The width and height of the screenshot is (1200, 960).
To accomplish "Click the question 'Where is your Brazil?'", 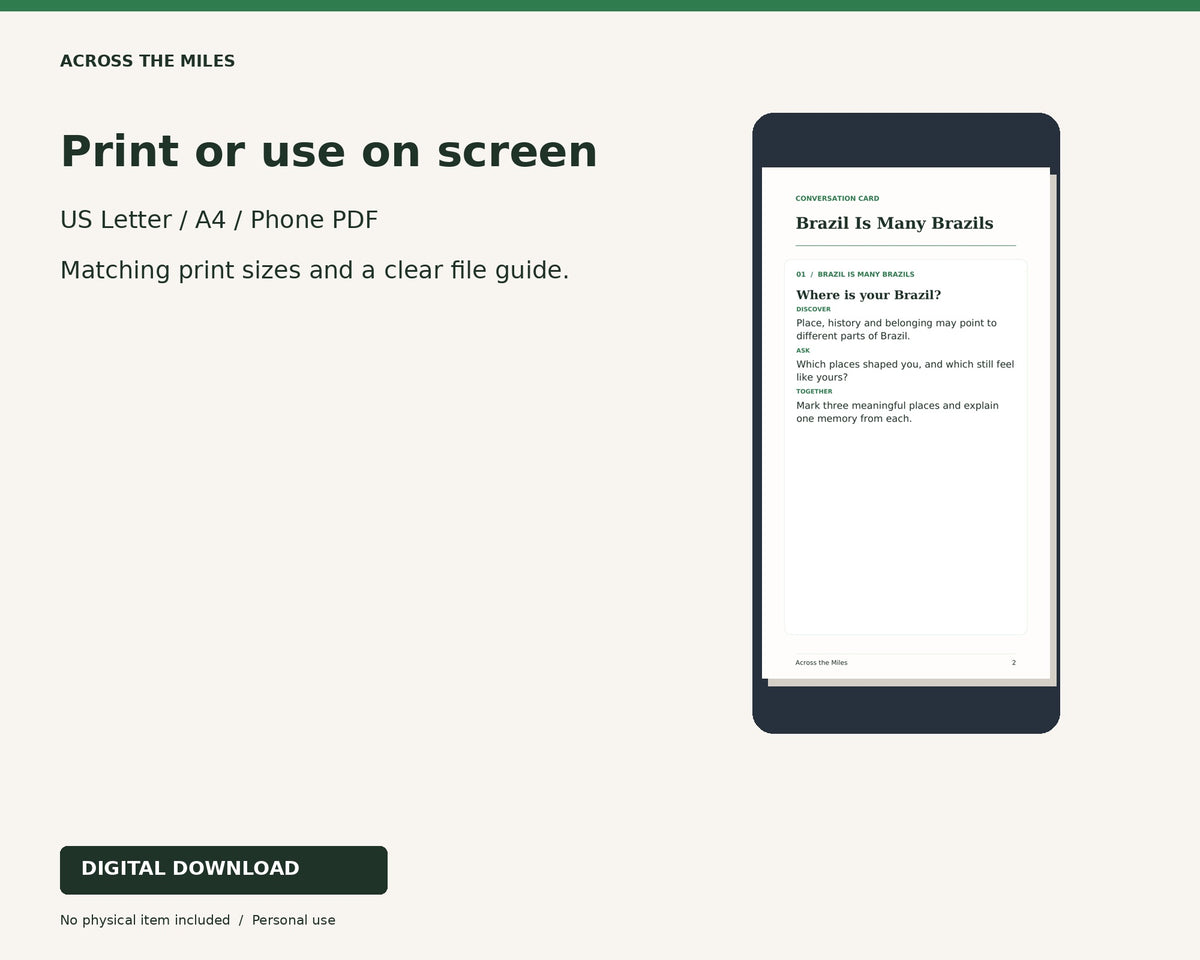I will coord(868,295).
